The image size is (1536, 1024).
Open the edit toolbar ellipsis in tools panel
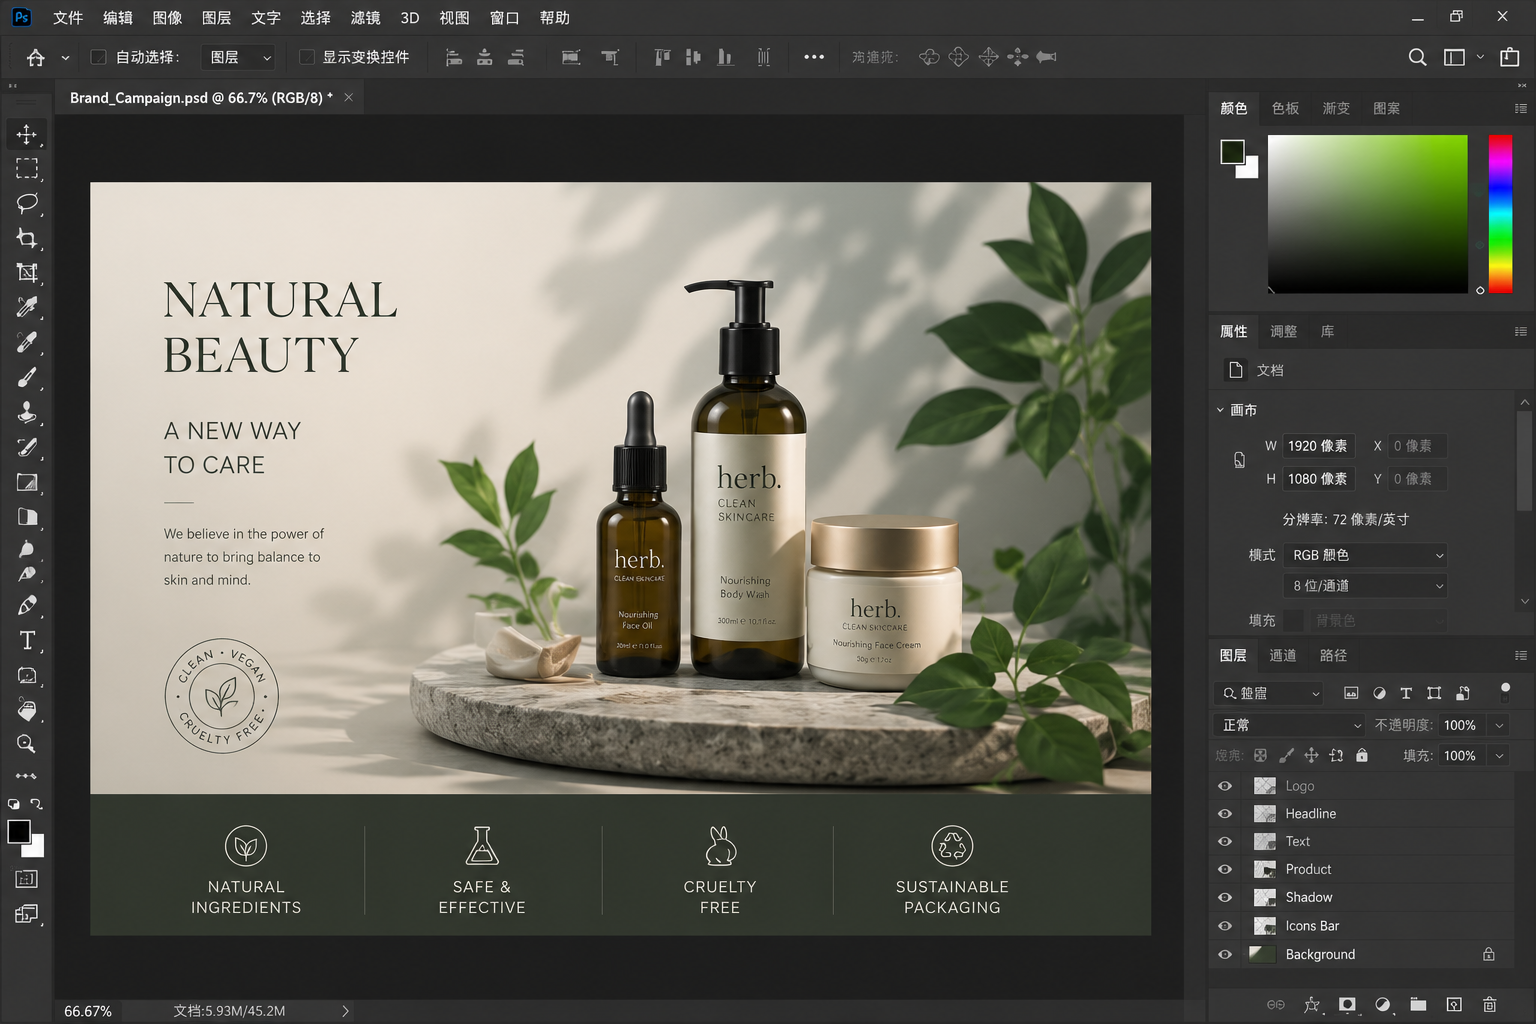(26, 776)
